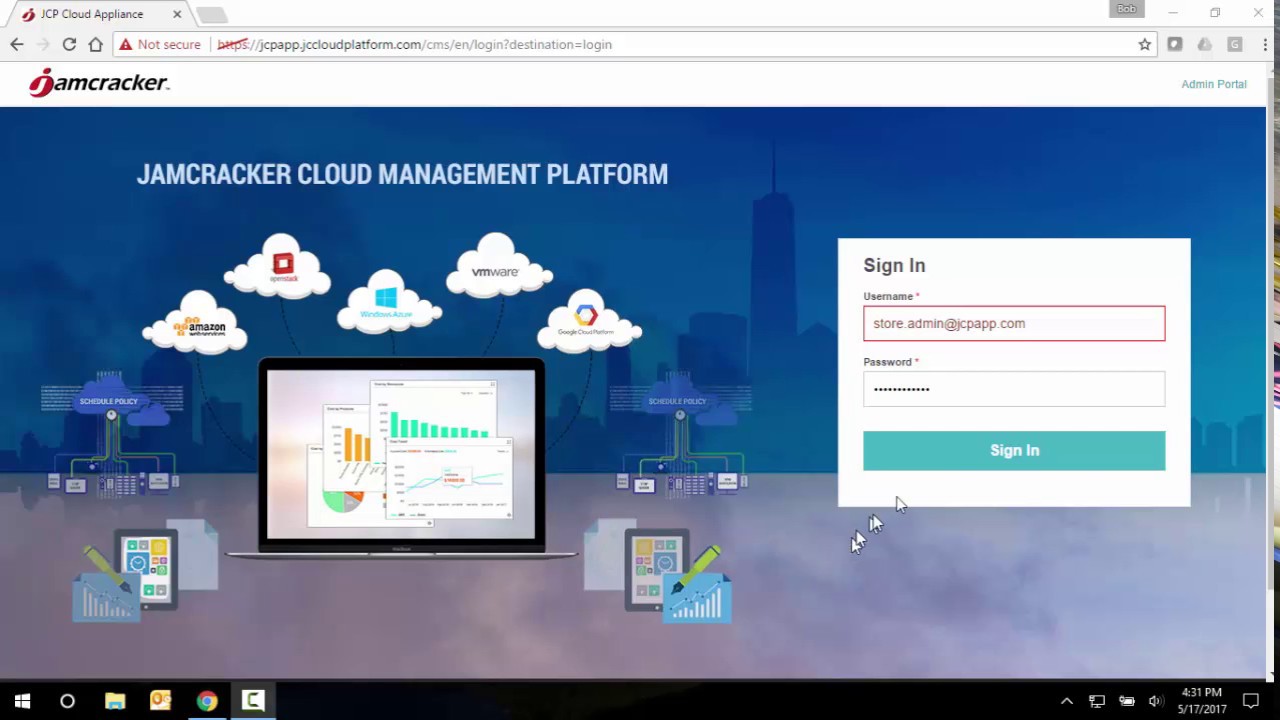Open the Windows Start menu
This screenshot has height=720, width=1280.
coord(22,701)
